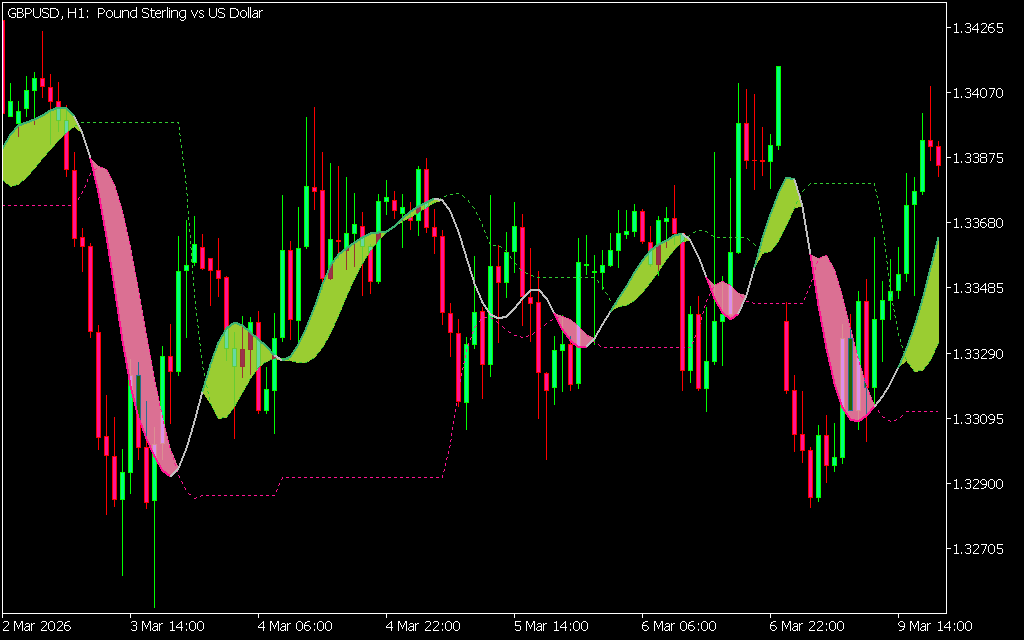Click the 5 Mar 14:00 time label
Screen dimensions: 1024x640
552,626
